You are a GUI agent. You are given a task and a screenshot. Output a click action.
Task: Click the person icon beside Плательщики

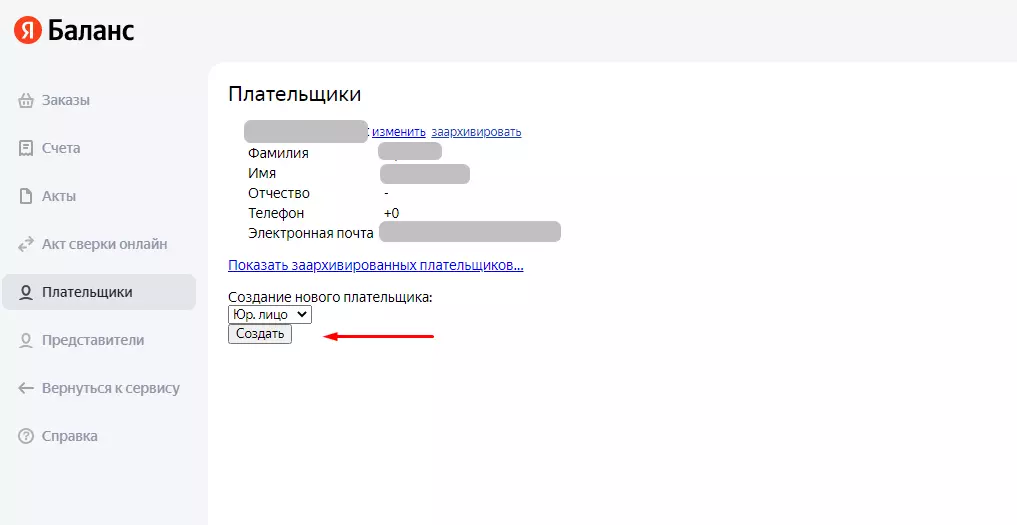[25, 293]
